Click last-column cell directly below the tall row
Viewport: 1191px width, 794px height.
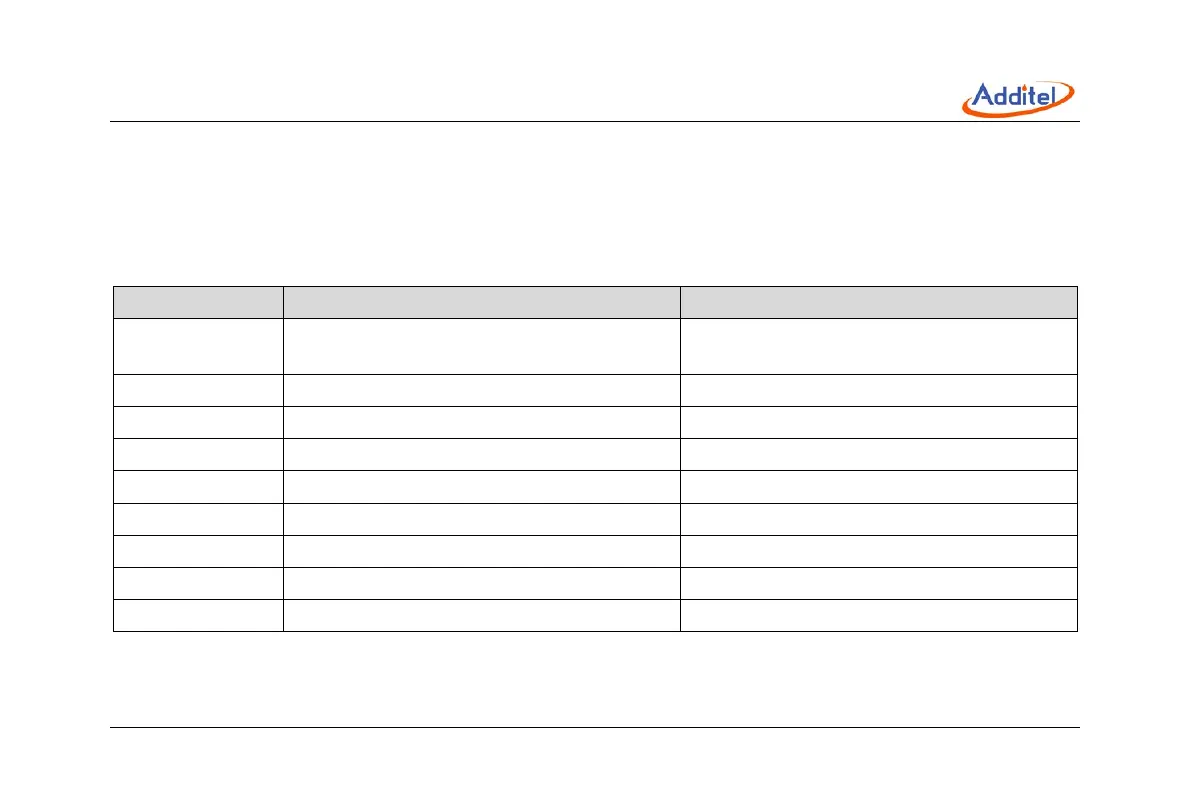(878, 390)
